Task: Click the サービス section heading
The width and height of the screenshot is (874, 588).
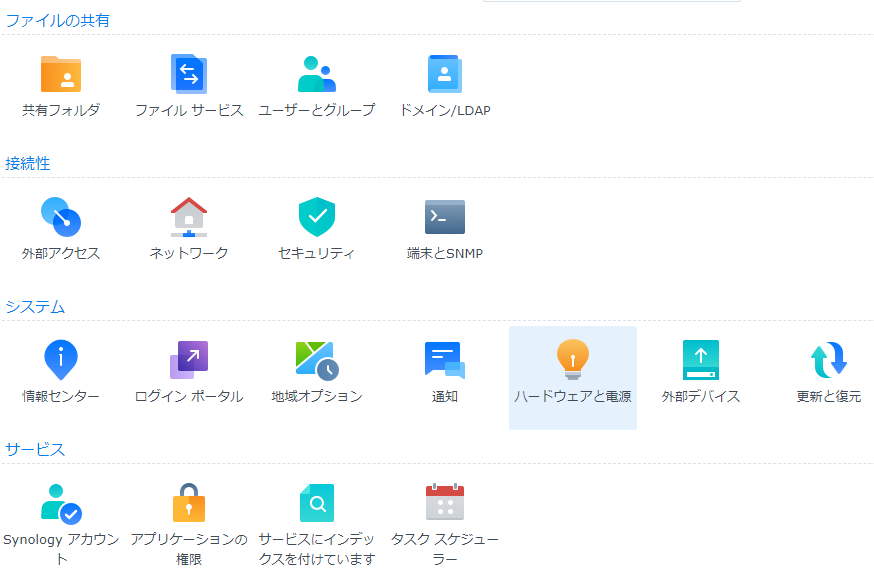Action: (x=35, y=450)
